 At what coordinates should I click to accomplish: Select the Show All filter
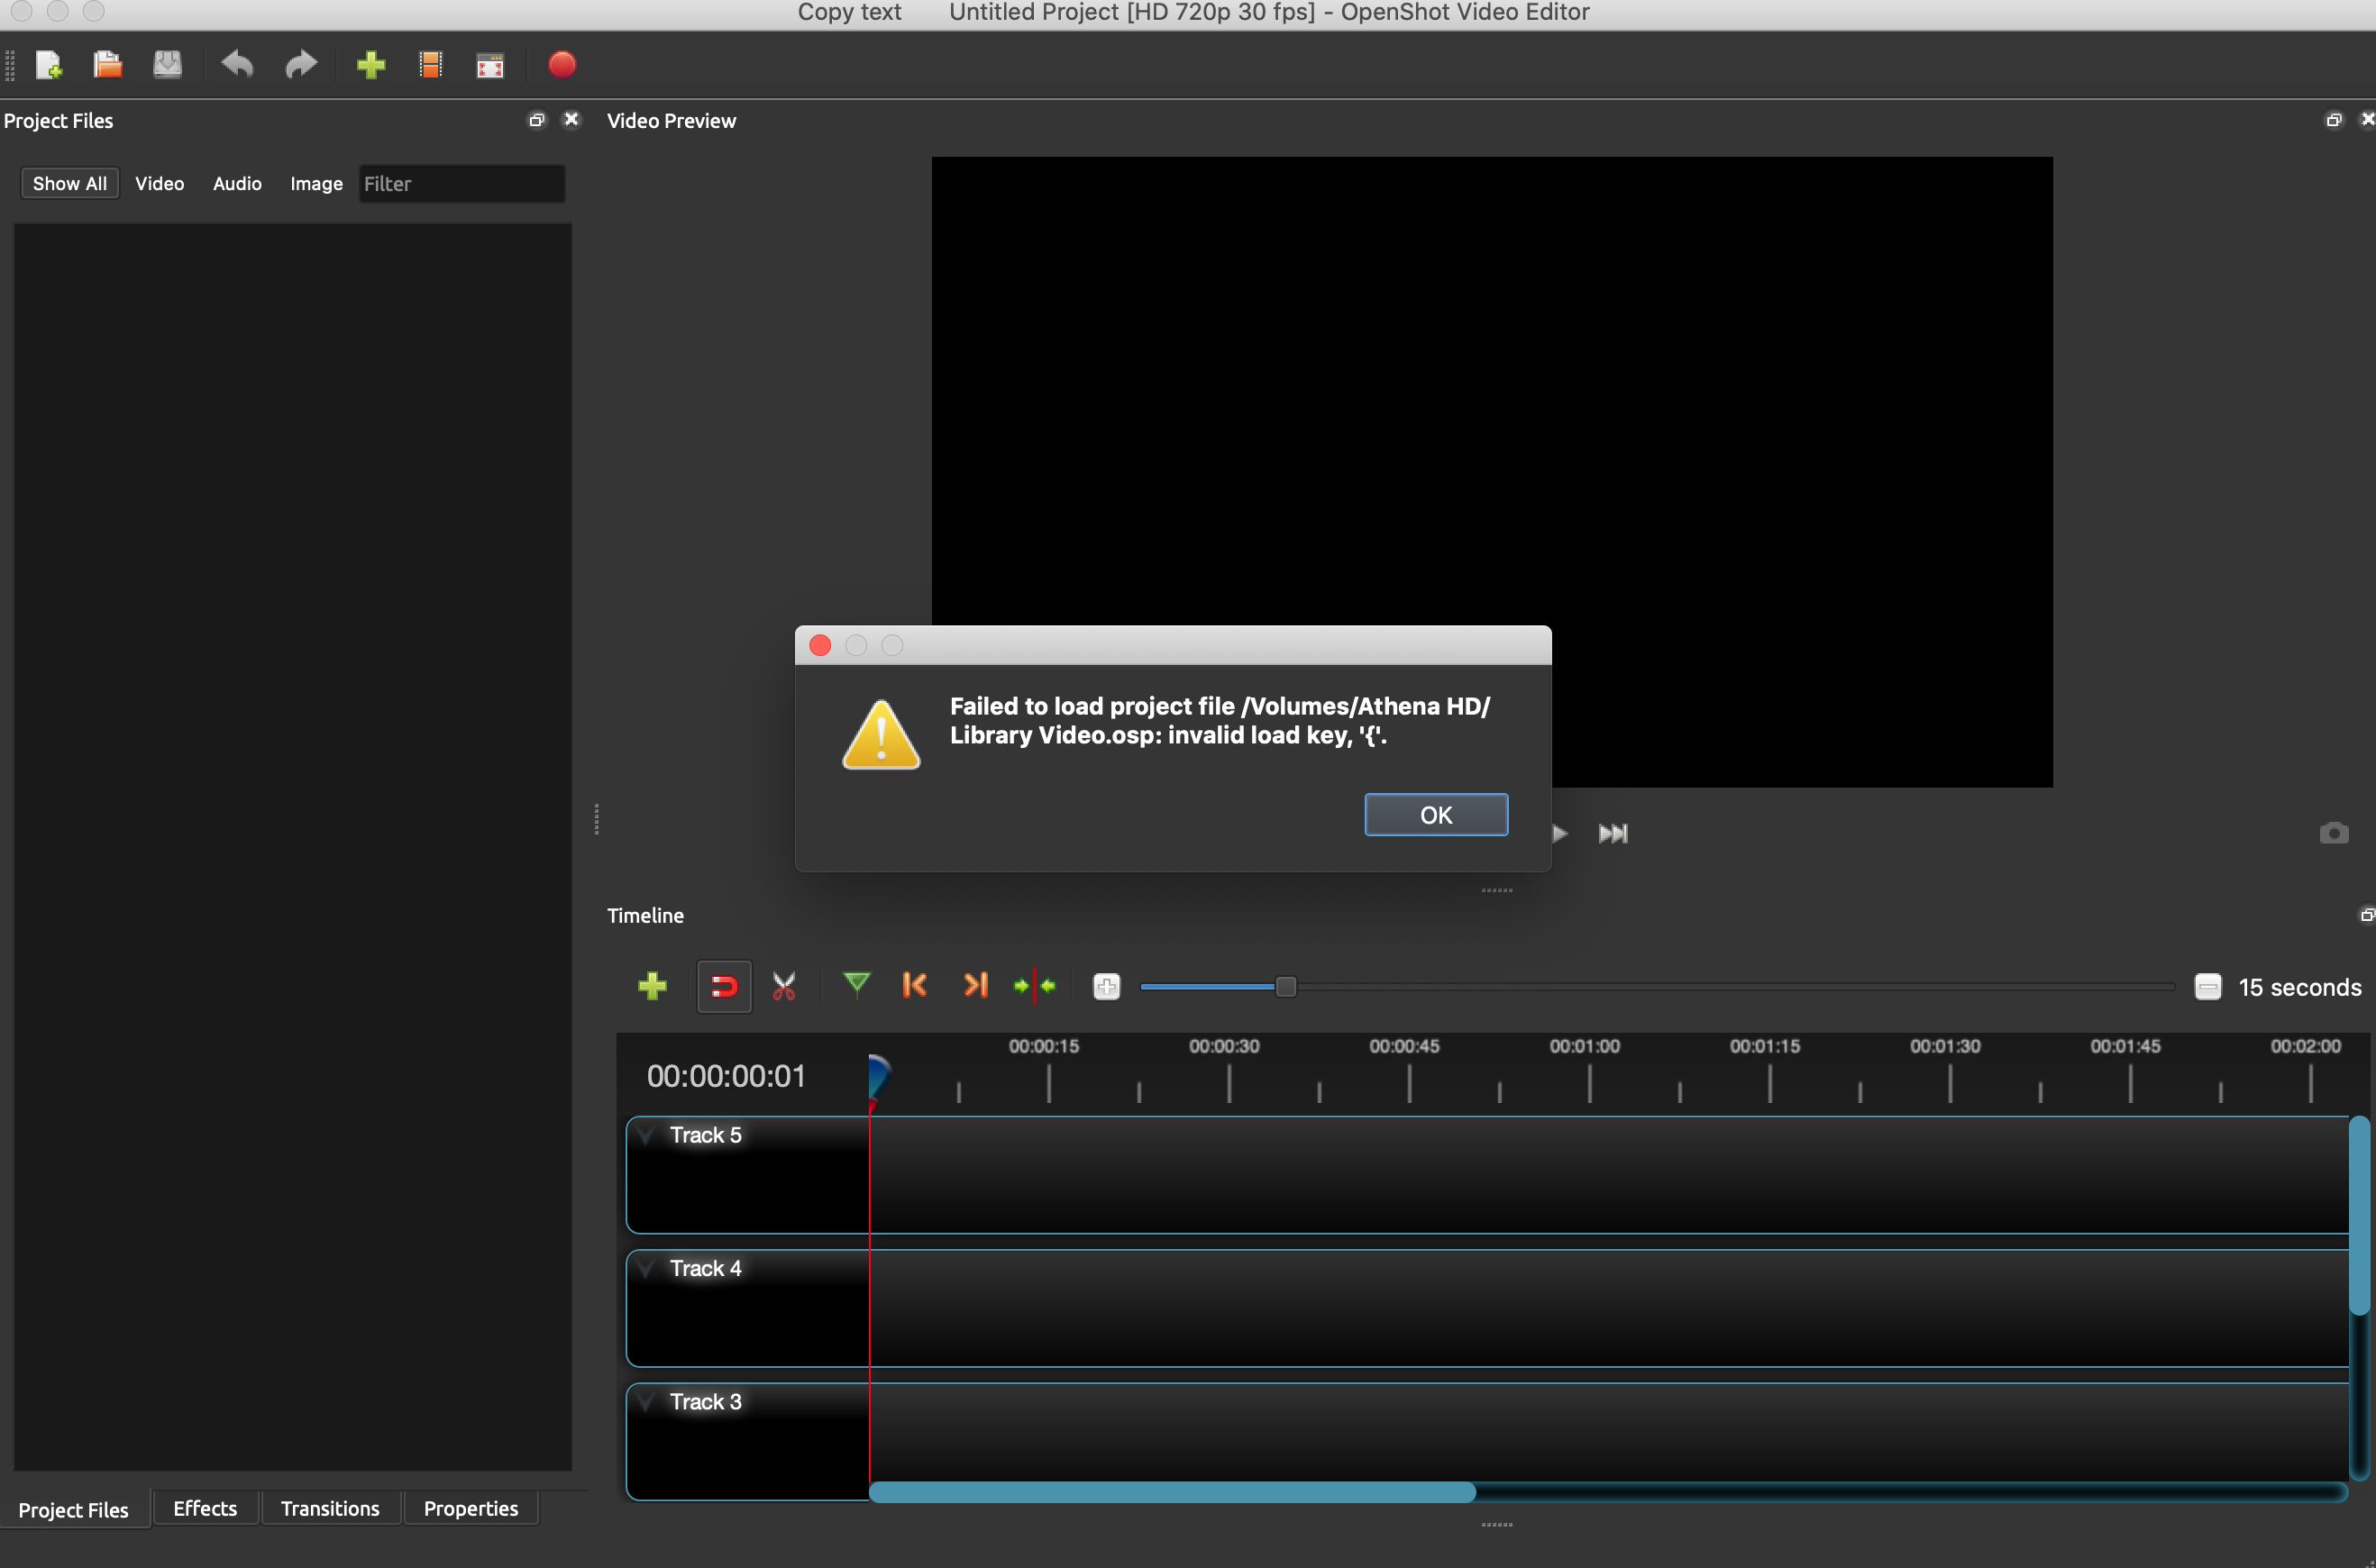click(x=70, y=183)
